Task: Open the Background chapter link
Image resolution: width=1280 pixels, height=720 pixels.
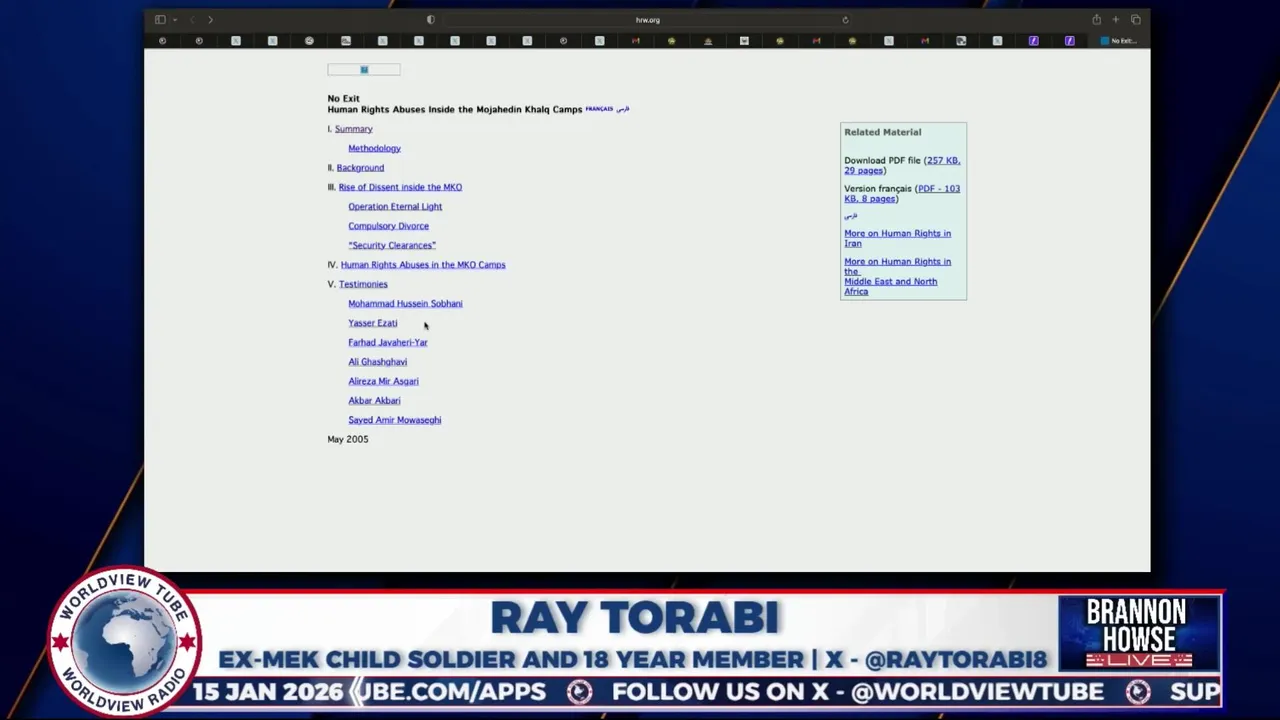Action: pyautogui.click(x=360, y=168)
